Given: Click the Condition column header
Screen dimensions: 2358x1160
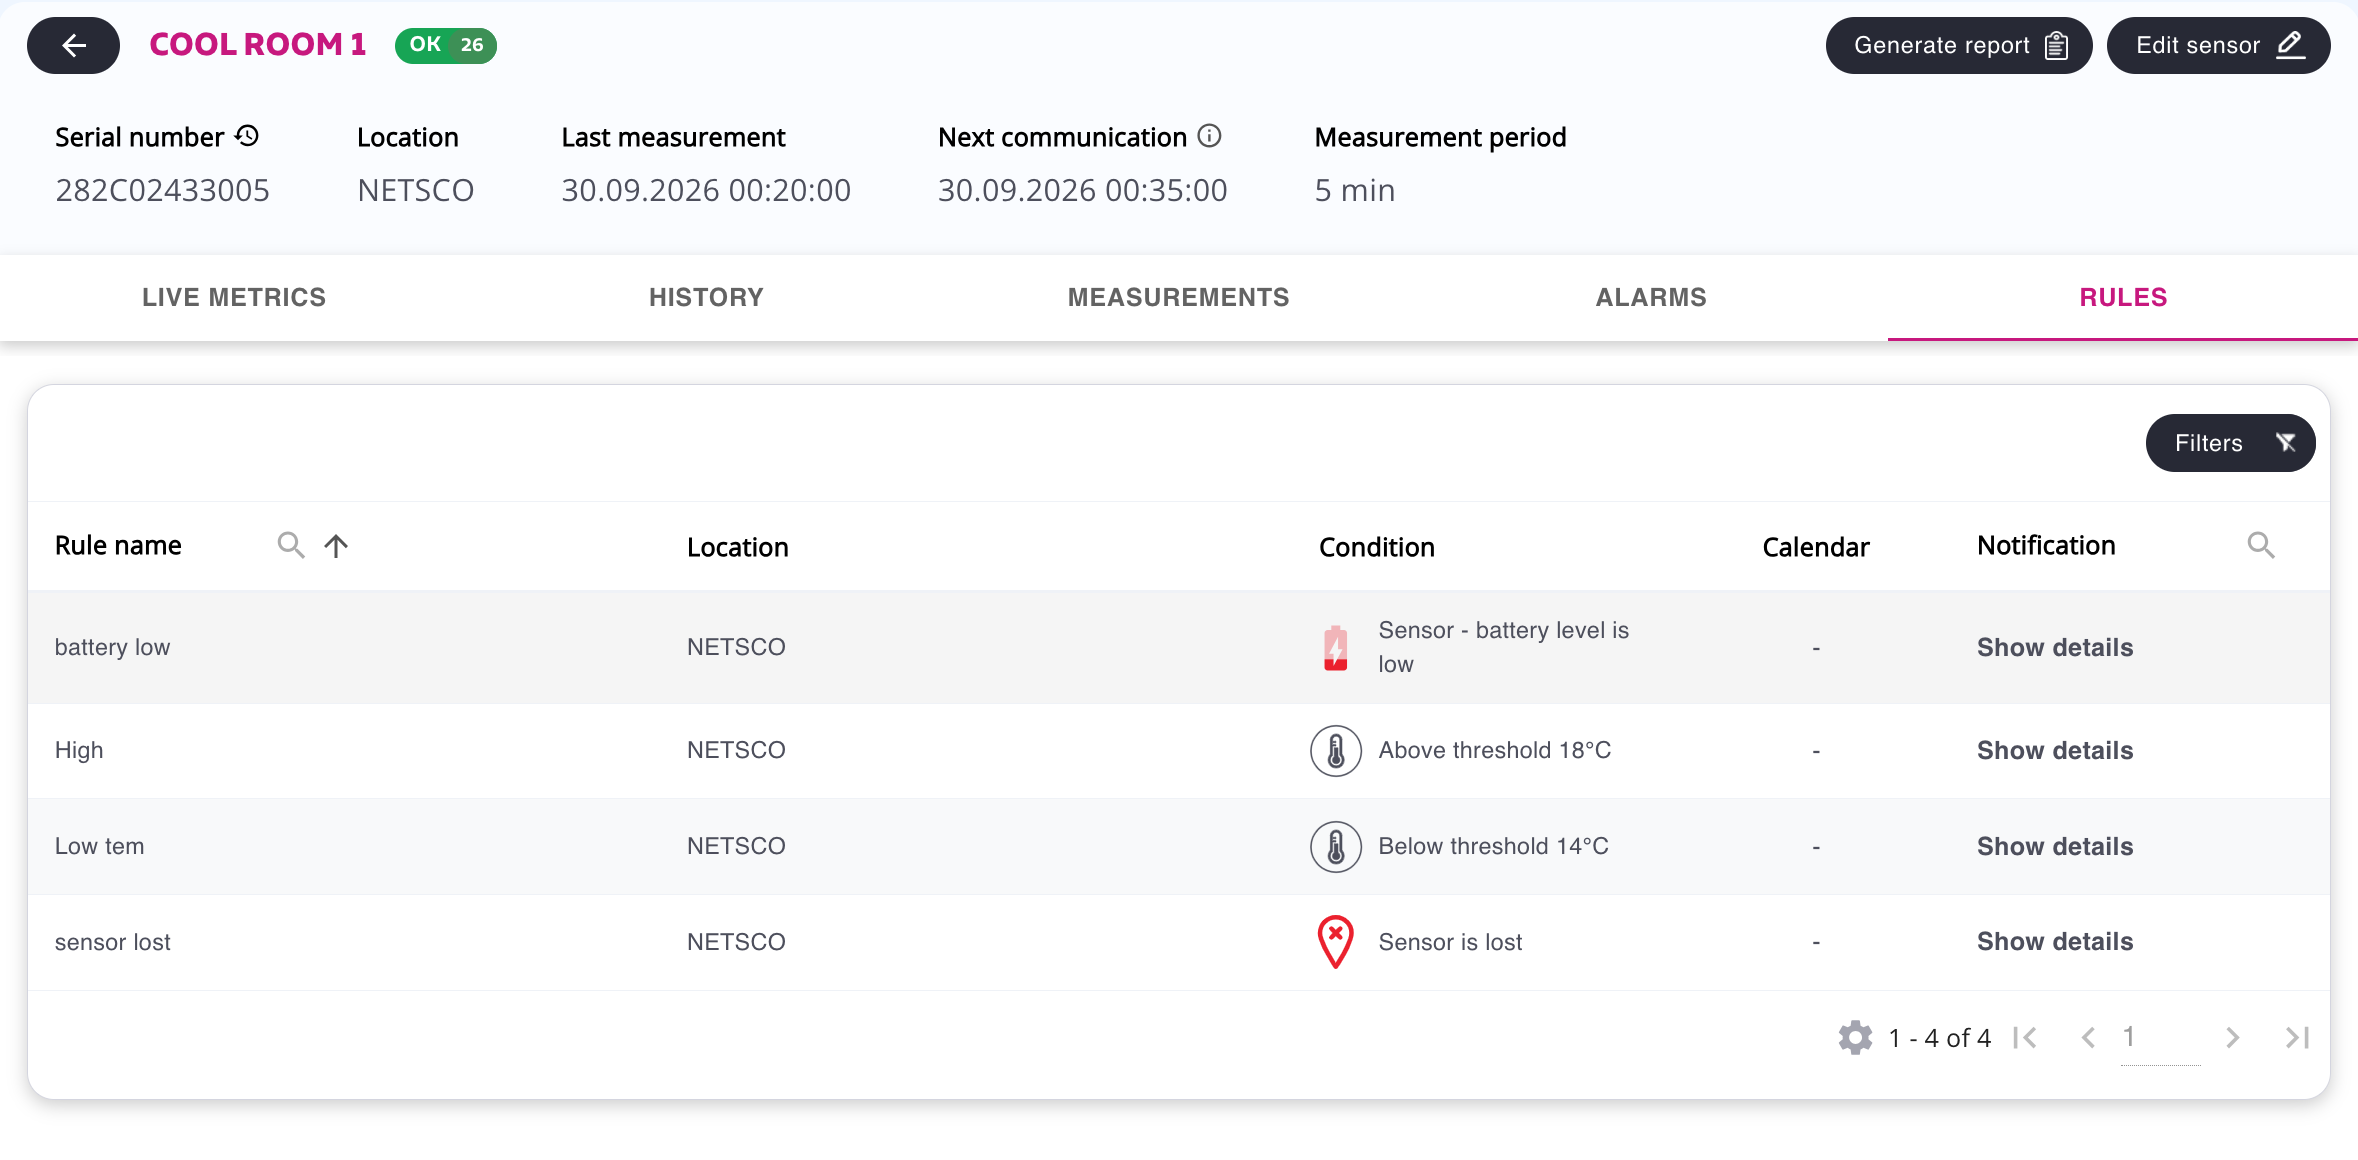Looking at the screenshot, I should (1376, 547).
